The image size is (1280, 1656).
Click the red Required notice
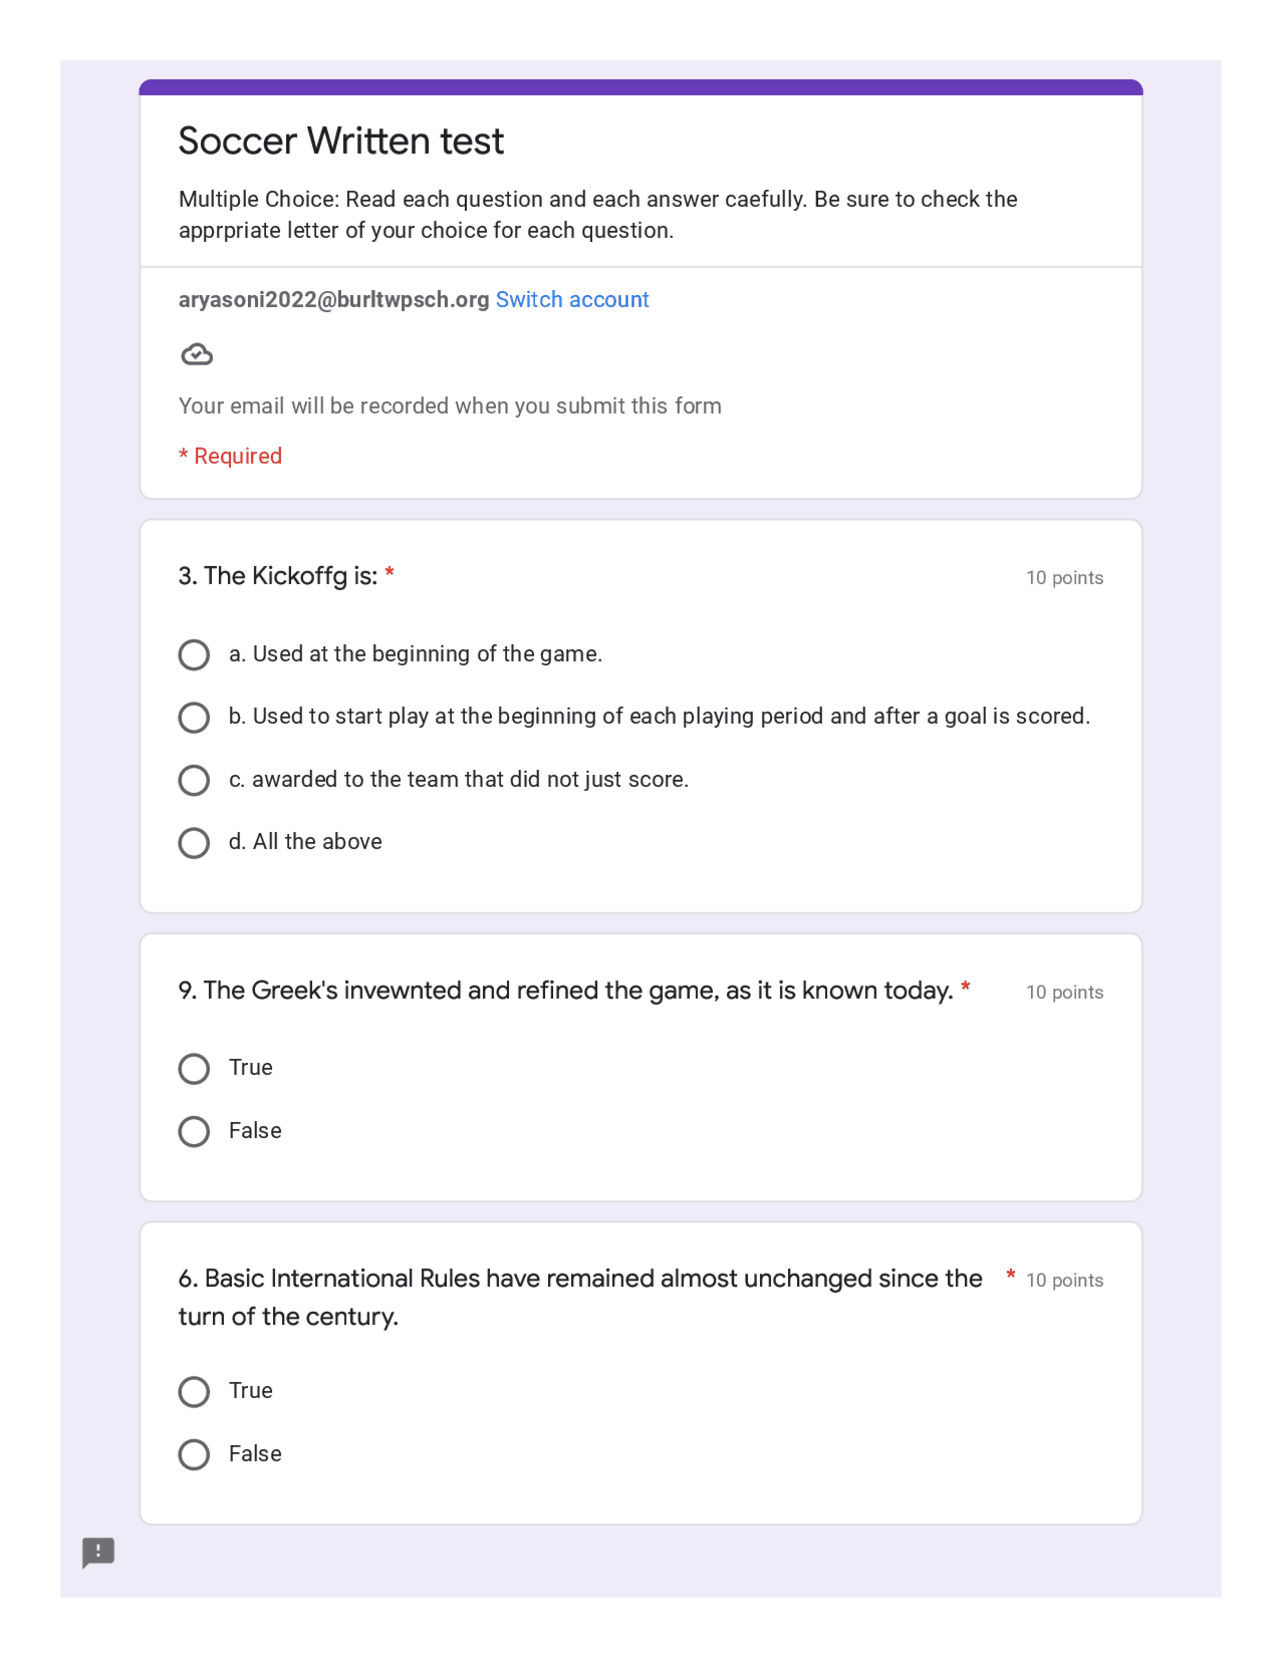click(x=230, y=456)
